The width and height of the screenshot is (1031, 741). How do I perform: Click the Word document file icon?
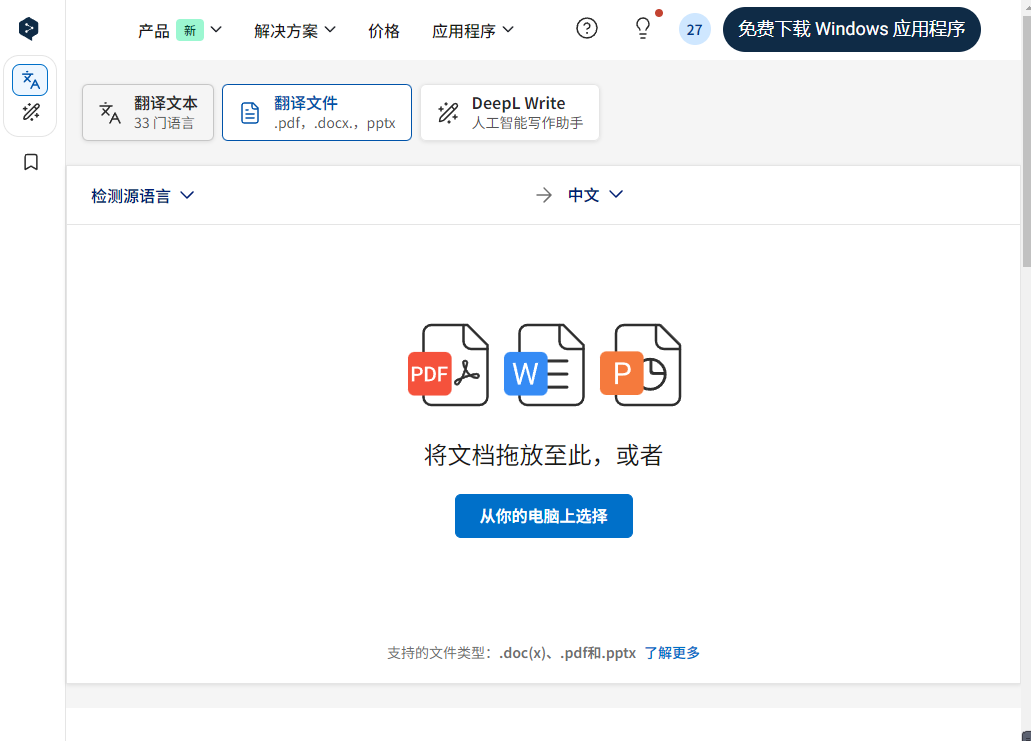coord(544,365)
